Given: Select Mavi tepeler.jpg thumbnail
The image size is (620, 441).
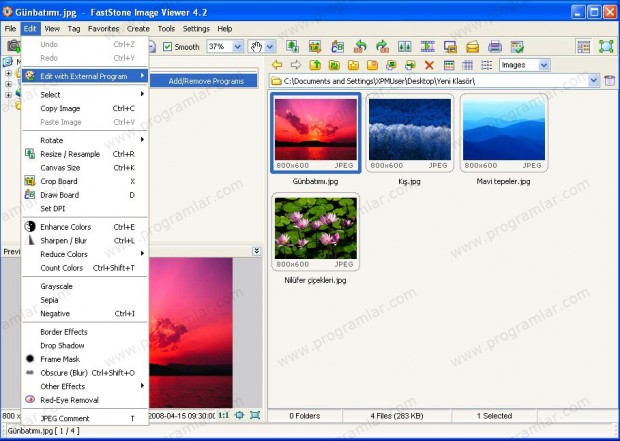Looking at the screenshot, I should tap(504, 133).
